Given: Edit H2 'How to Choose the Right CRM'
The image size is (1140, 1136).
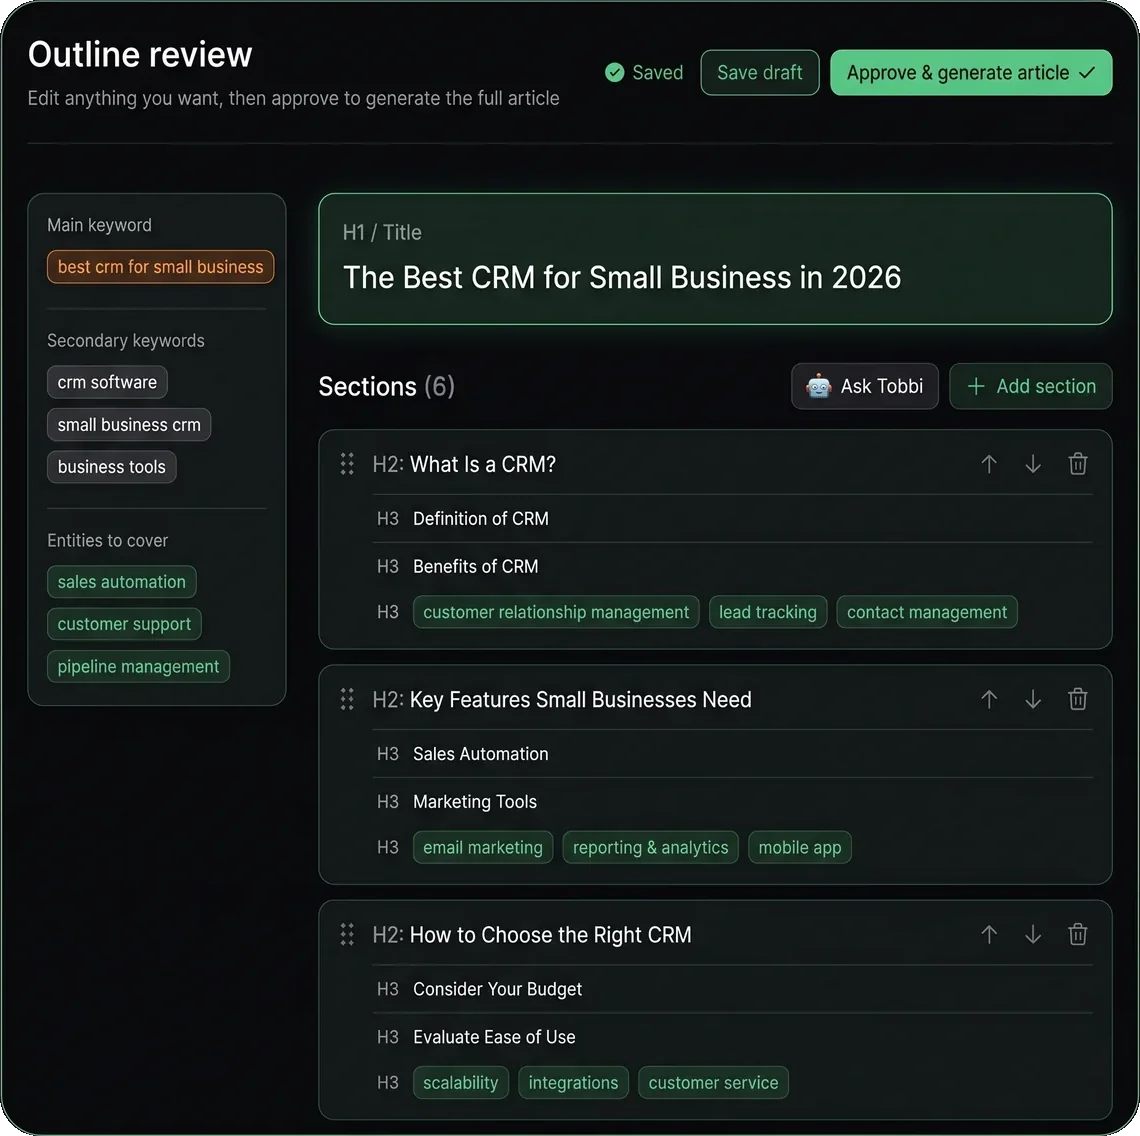Looking at the screenshot, I should (550, 935).
